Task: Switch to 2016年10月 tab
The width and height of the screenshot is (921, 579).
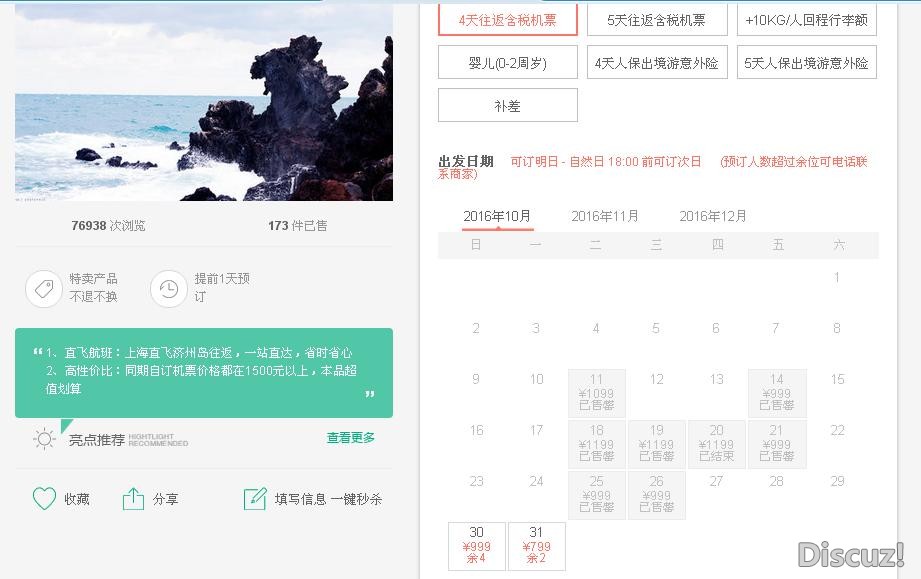Action: (497, 216)
